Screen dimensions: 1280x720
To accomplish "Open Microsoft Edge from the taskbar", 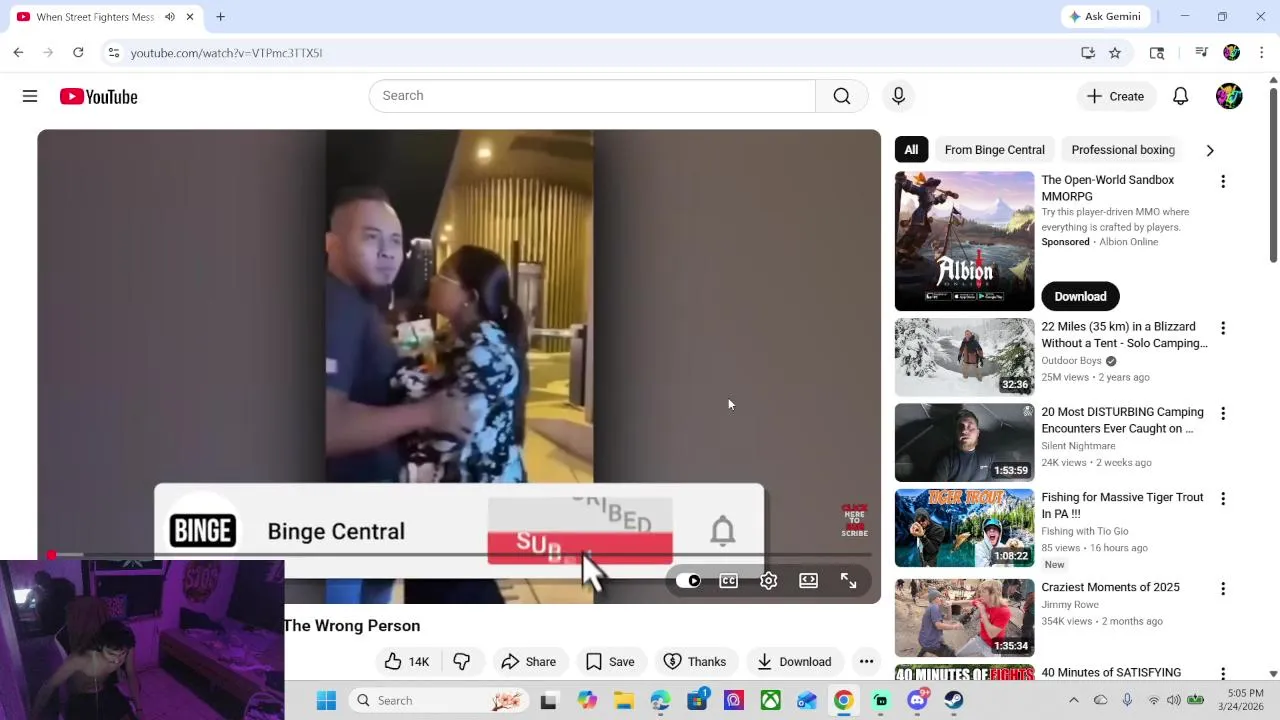I will point(660,700).
